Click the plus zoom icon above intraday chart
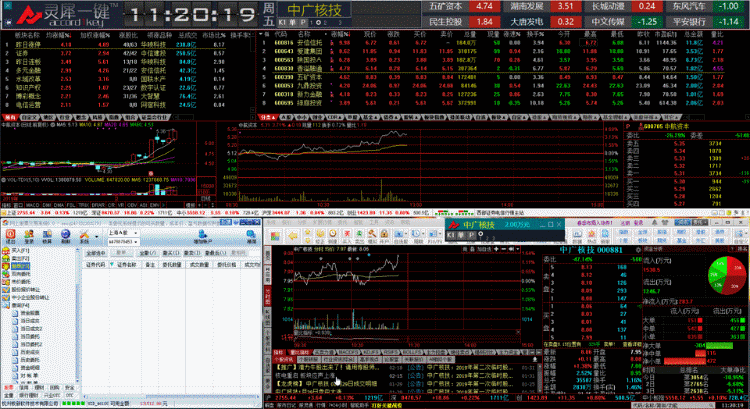Viewport: 750px width, 409px height. pyautogui.click(x=496, y=249)
